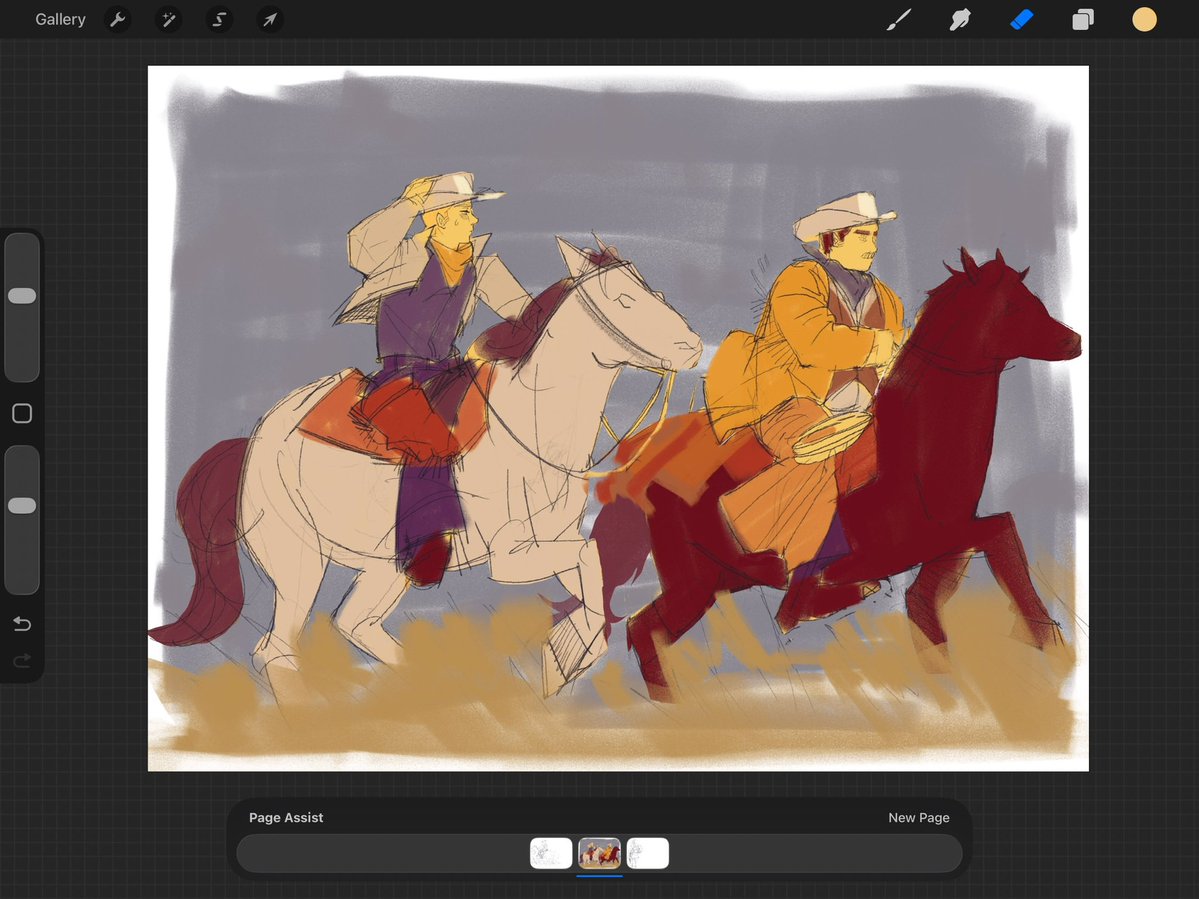Viewport: 1199px width, 899px height.
Task: Select the Smudge tool
Action: pos(960,19)
